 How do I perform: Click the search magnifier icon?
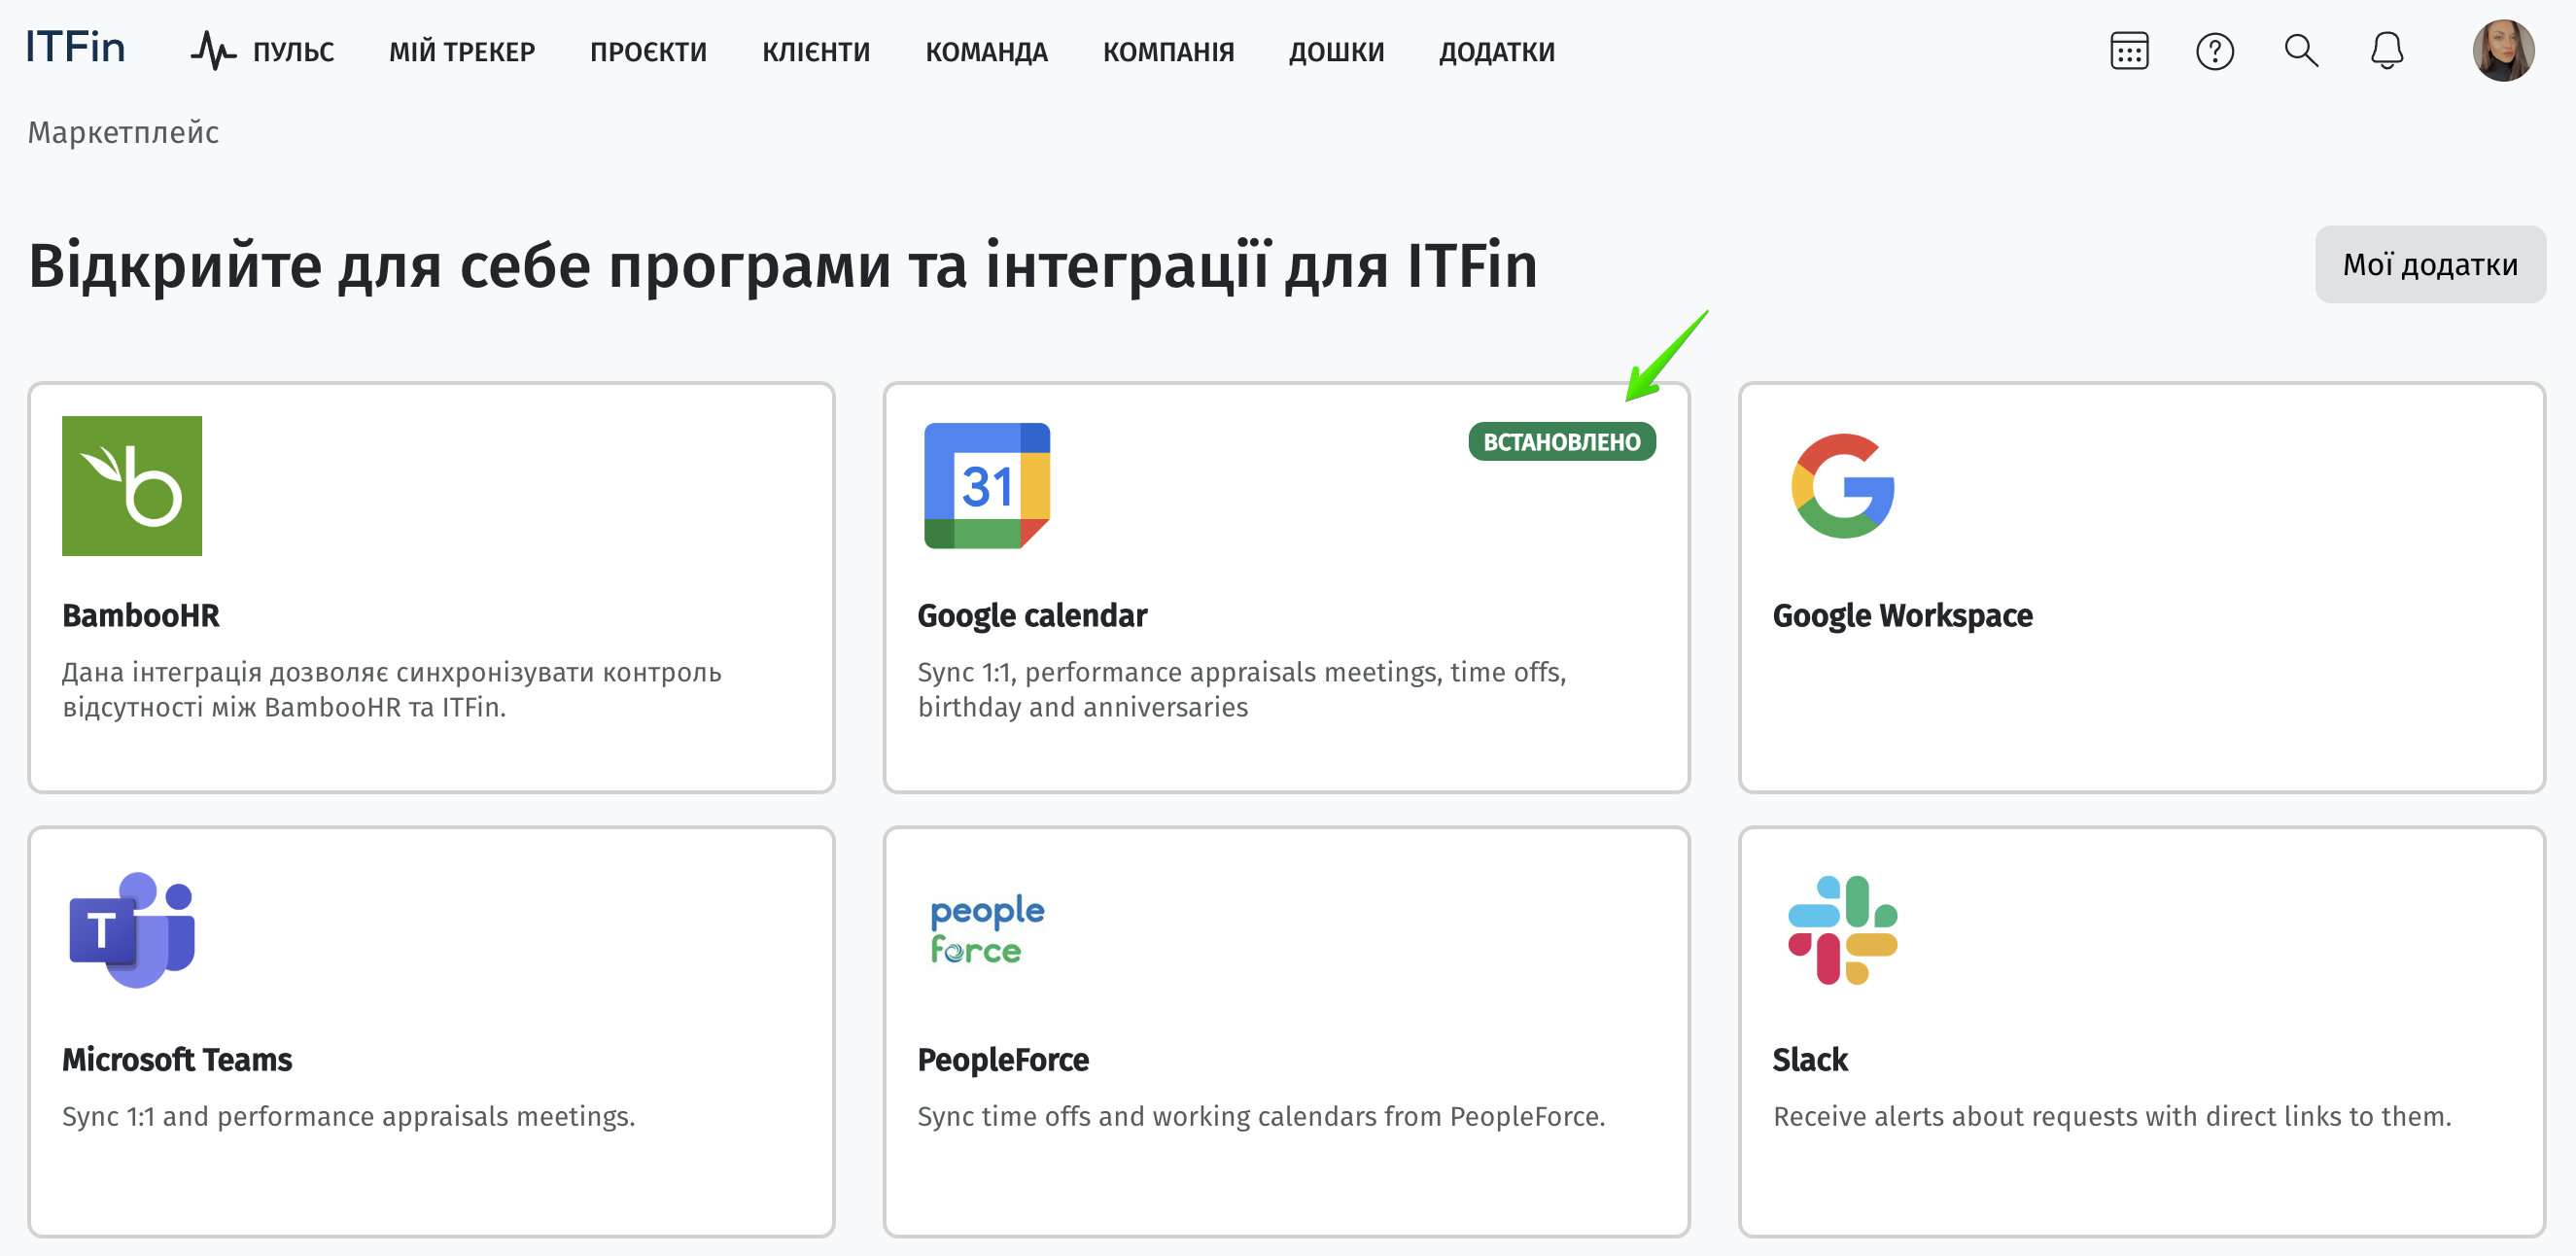[2301, 50]
